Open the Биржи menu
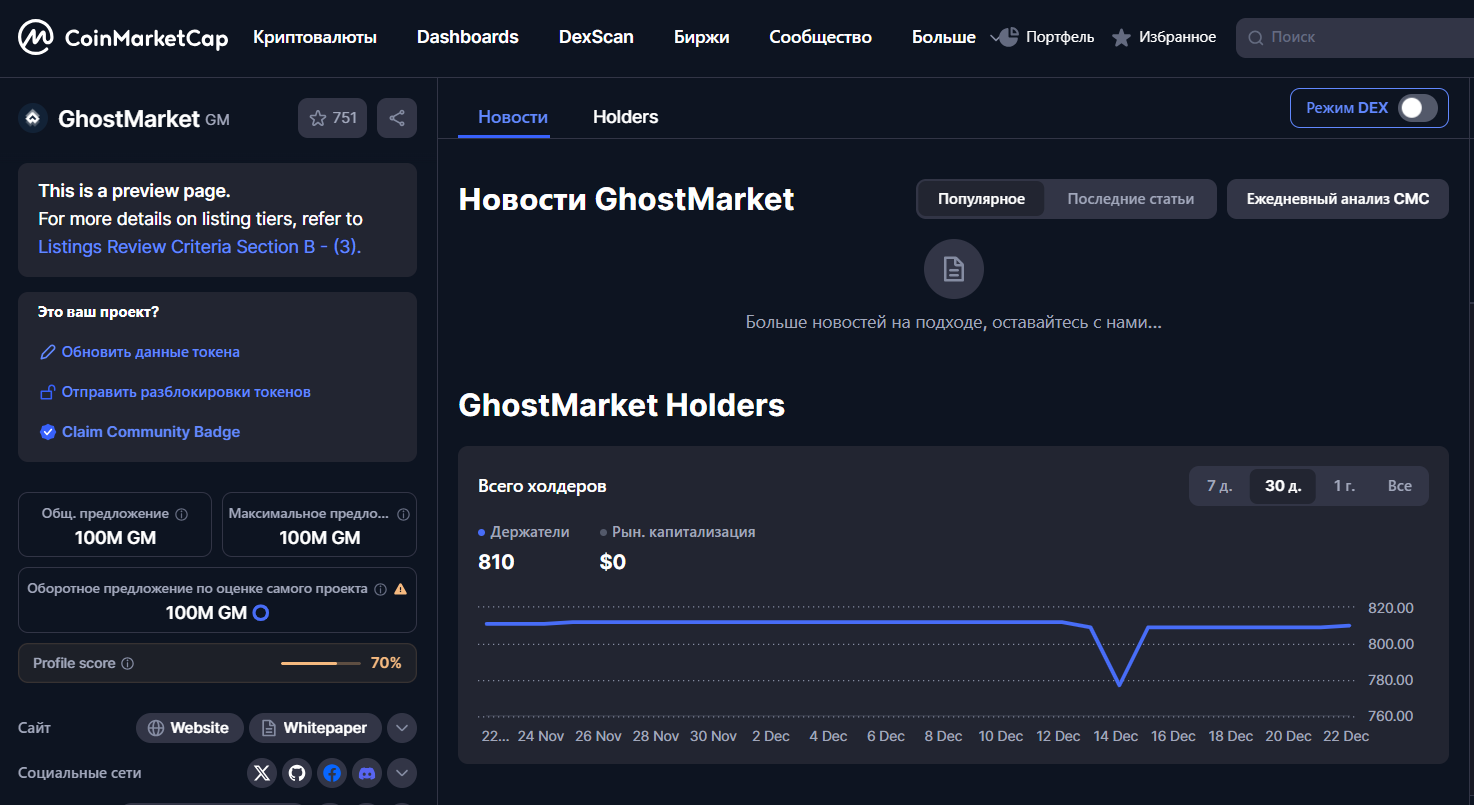 (x=702, y=37)
